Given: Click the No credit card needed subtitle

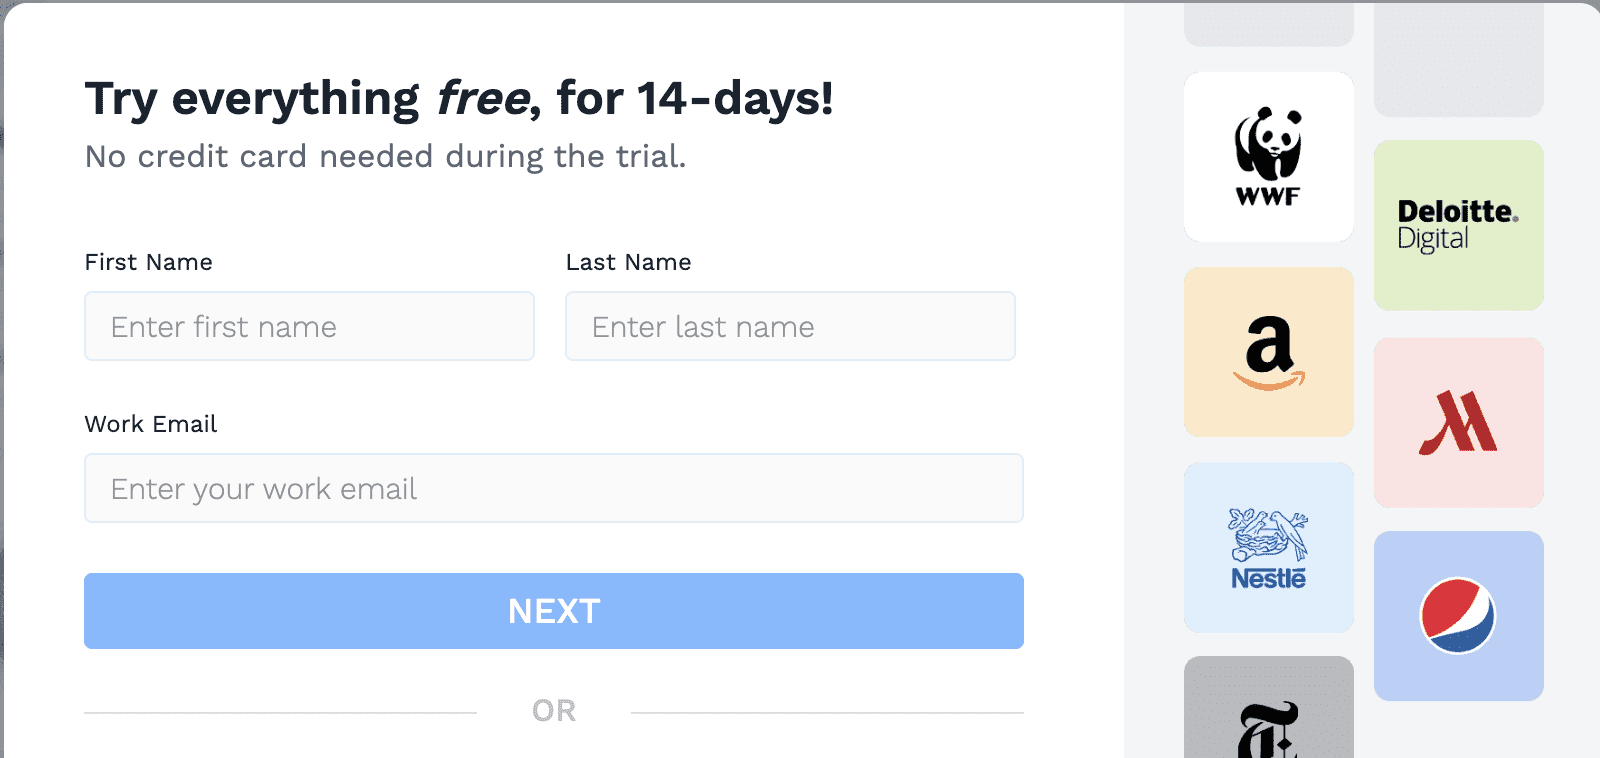Looking at the screenshot, I should pyautogui.click(x=385, y=157).
